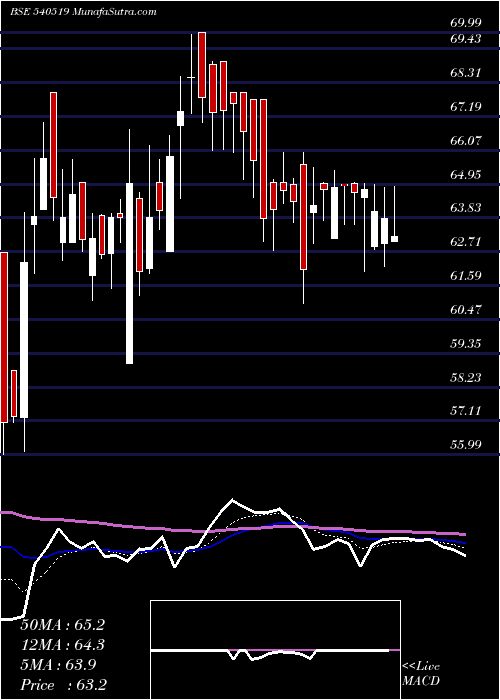Click the 67.19 price axis label

pyautogui.click(x=465, y=106)
